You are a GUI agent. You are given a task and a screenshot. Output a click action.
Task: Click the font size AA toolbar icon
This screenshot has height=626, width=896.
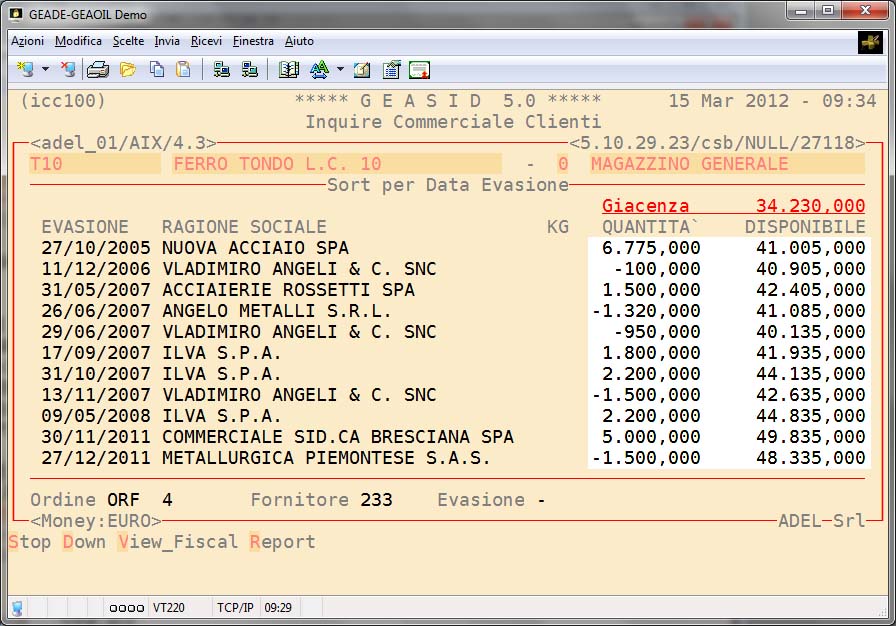(x=319, y=69)
